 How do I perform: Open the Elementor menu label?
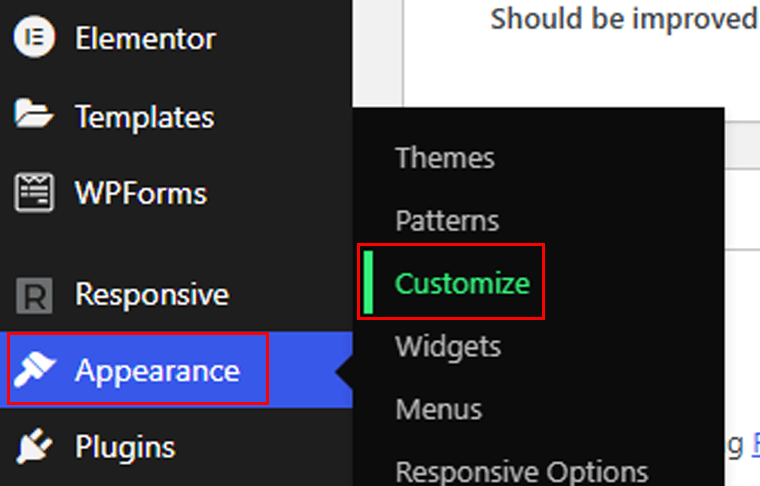click(145, 38)
